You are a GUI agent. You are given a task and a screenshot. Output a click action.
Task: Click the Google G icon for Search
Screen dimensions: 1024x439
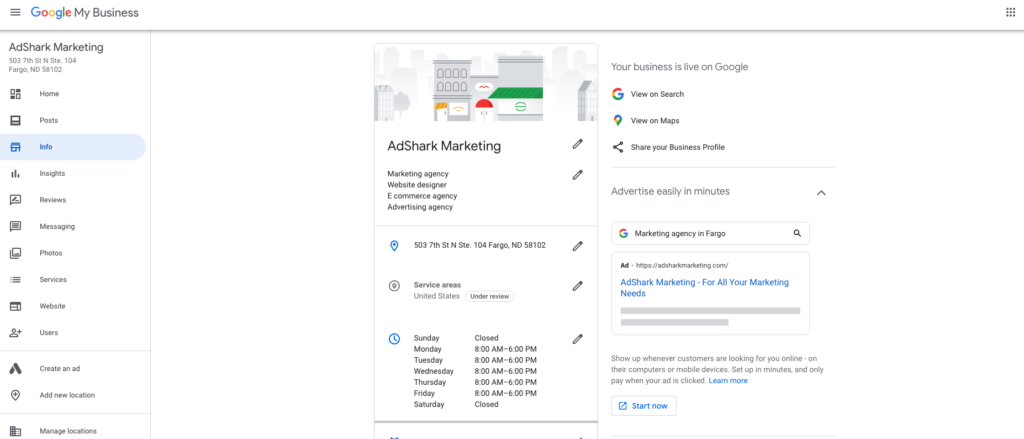[x=618, y=94]
